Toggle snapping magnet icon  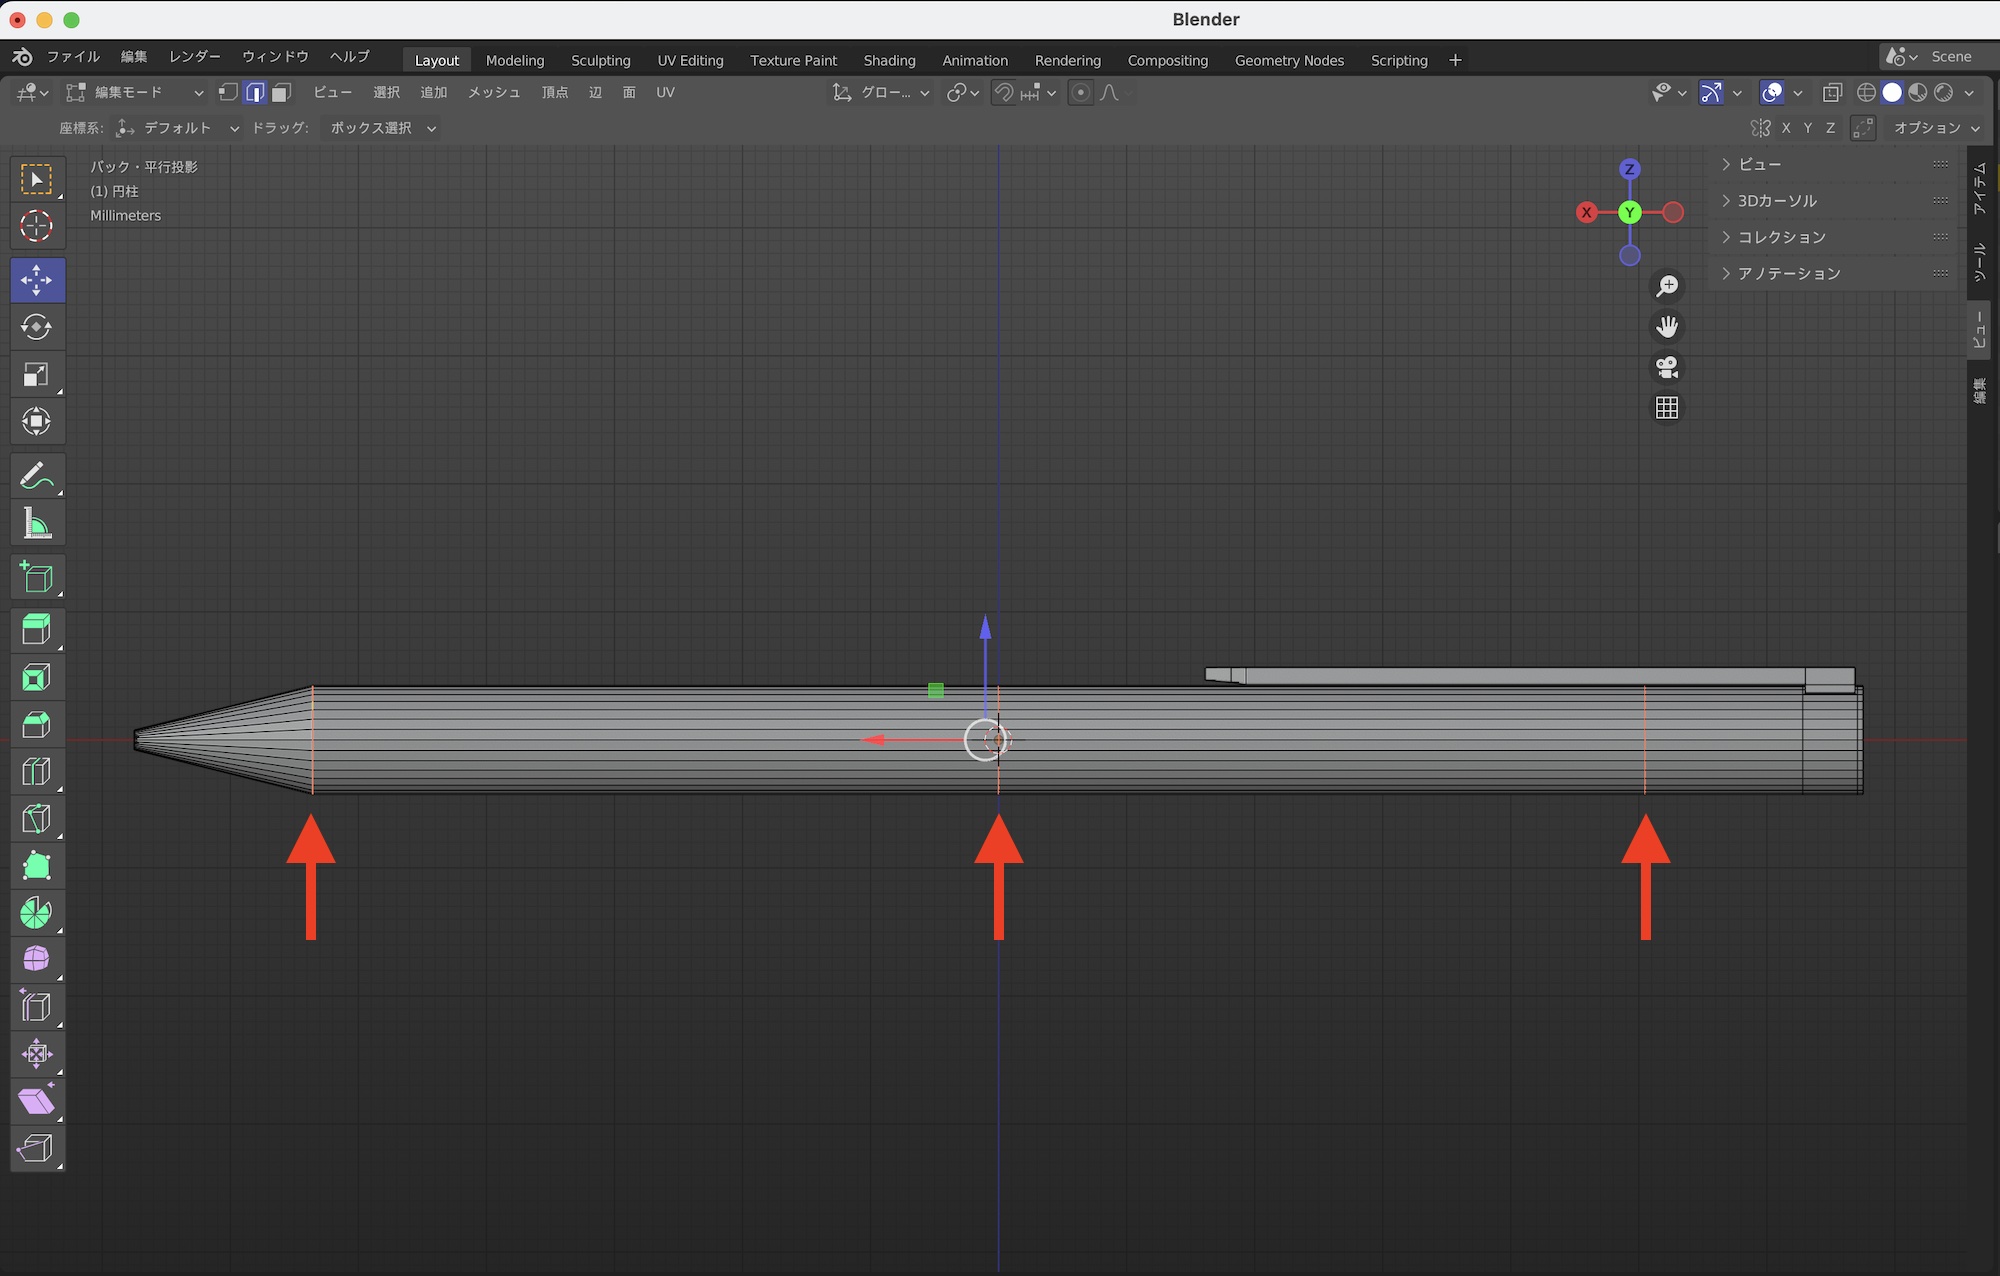[x=1004, y=93]
